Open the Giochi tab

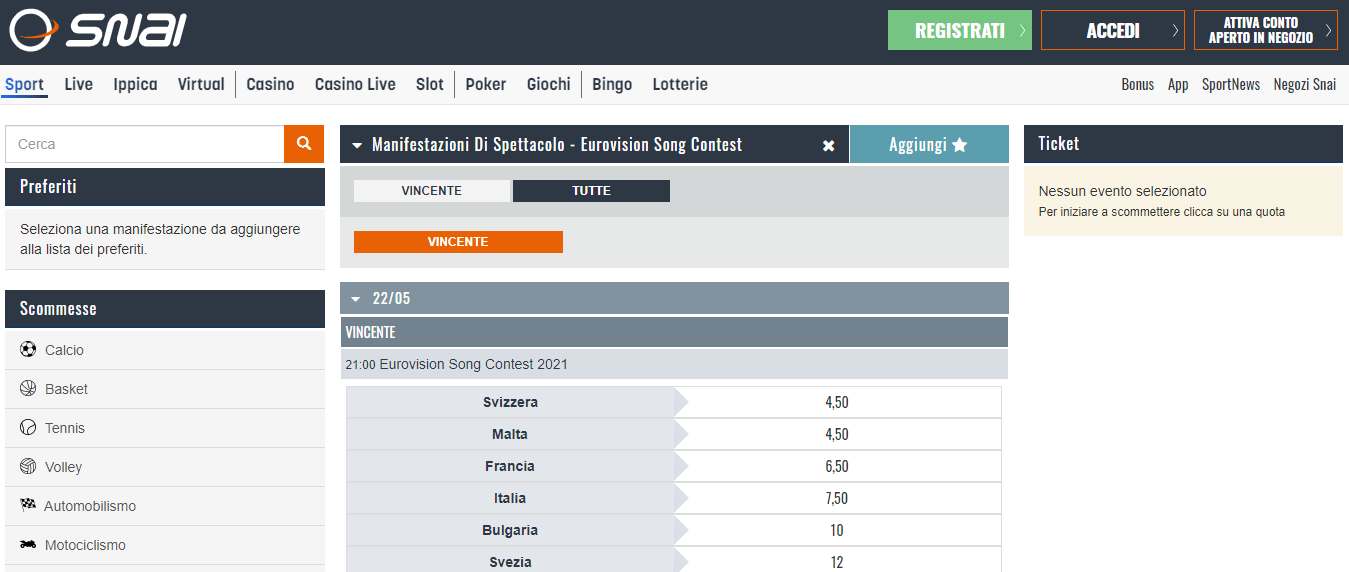549,85
